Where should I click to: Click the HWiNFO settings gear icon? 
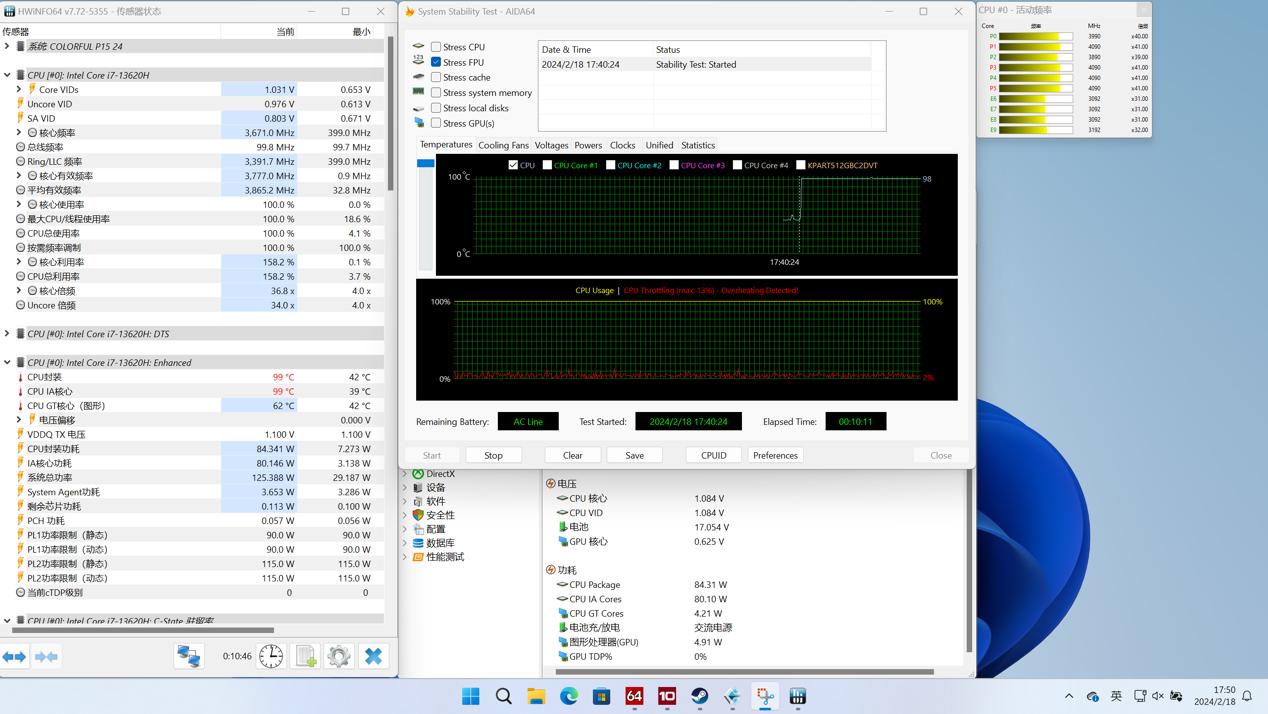pyautogui.click(x=339, y=656)
